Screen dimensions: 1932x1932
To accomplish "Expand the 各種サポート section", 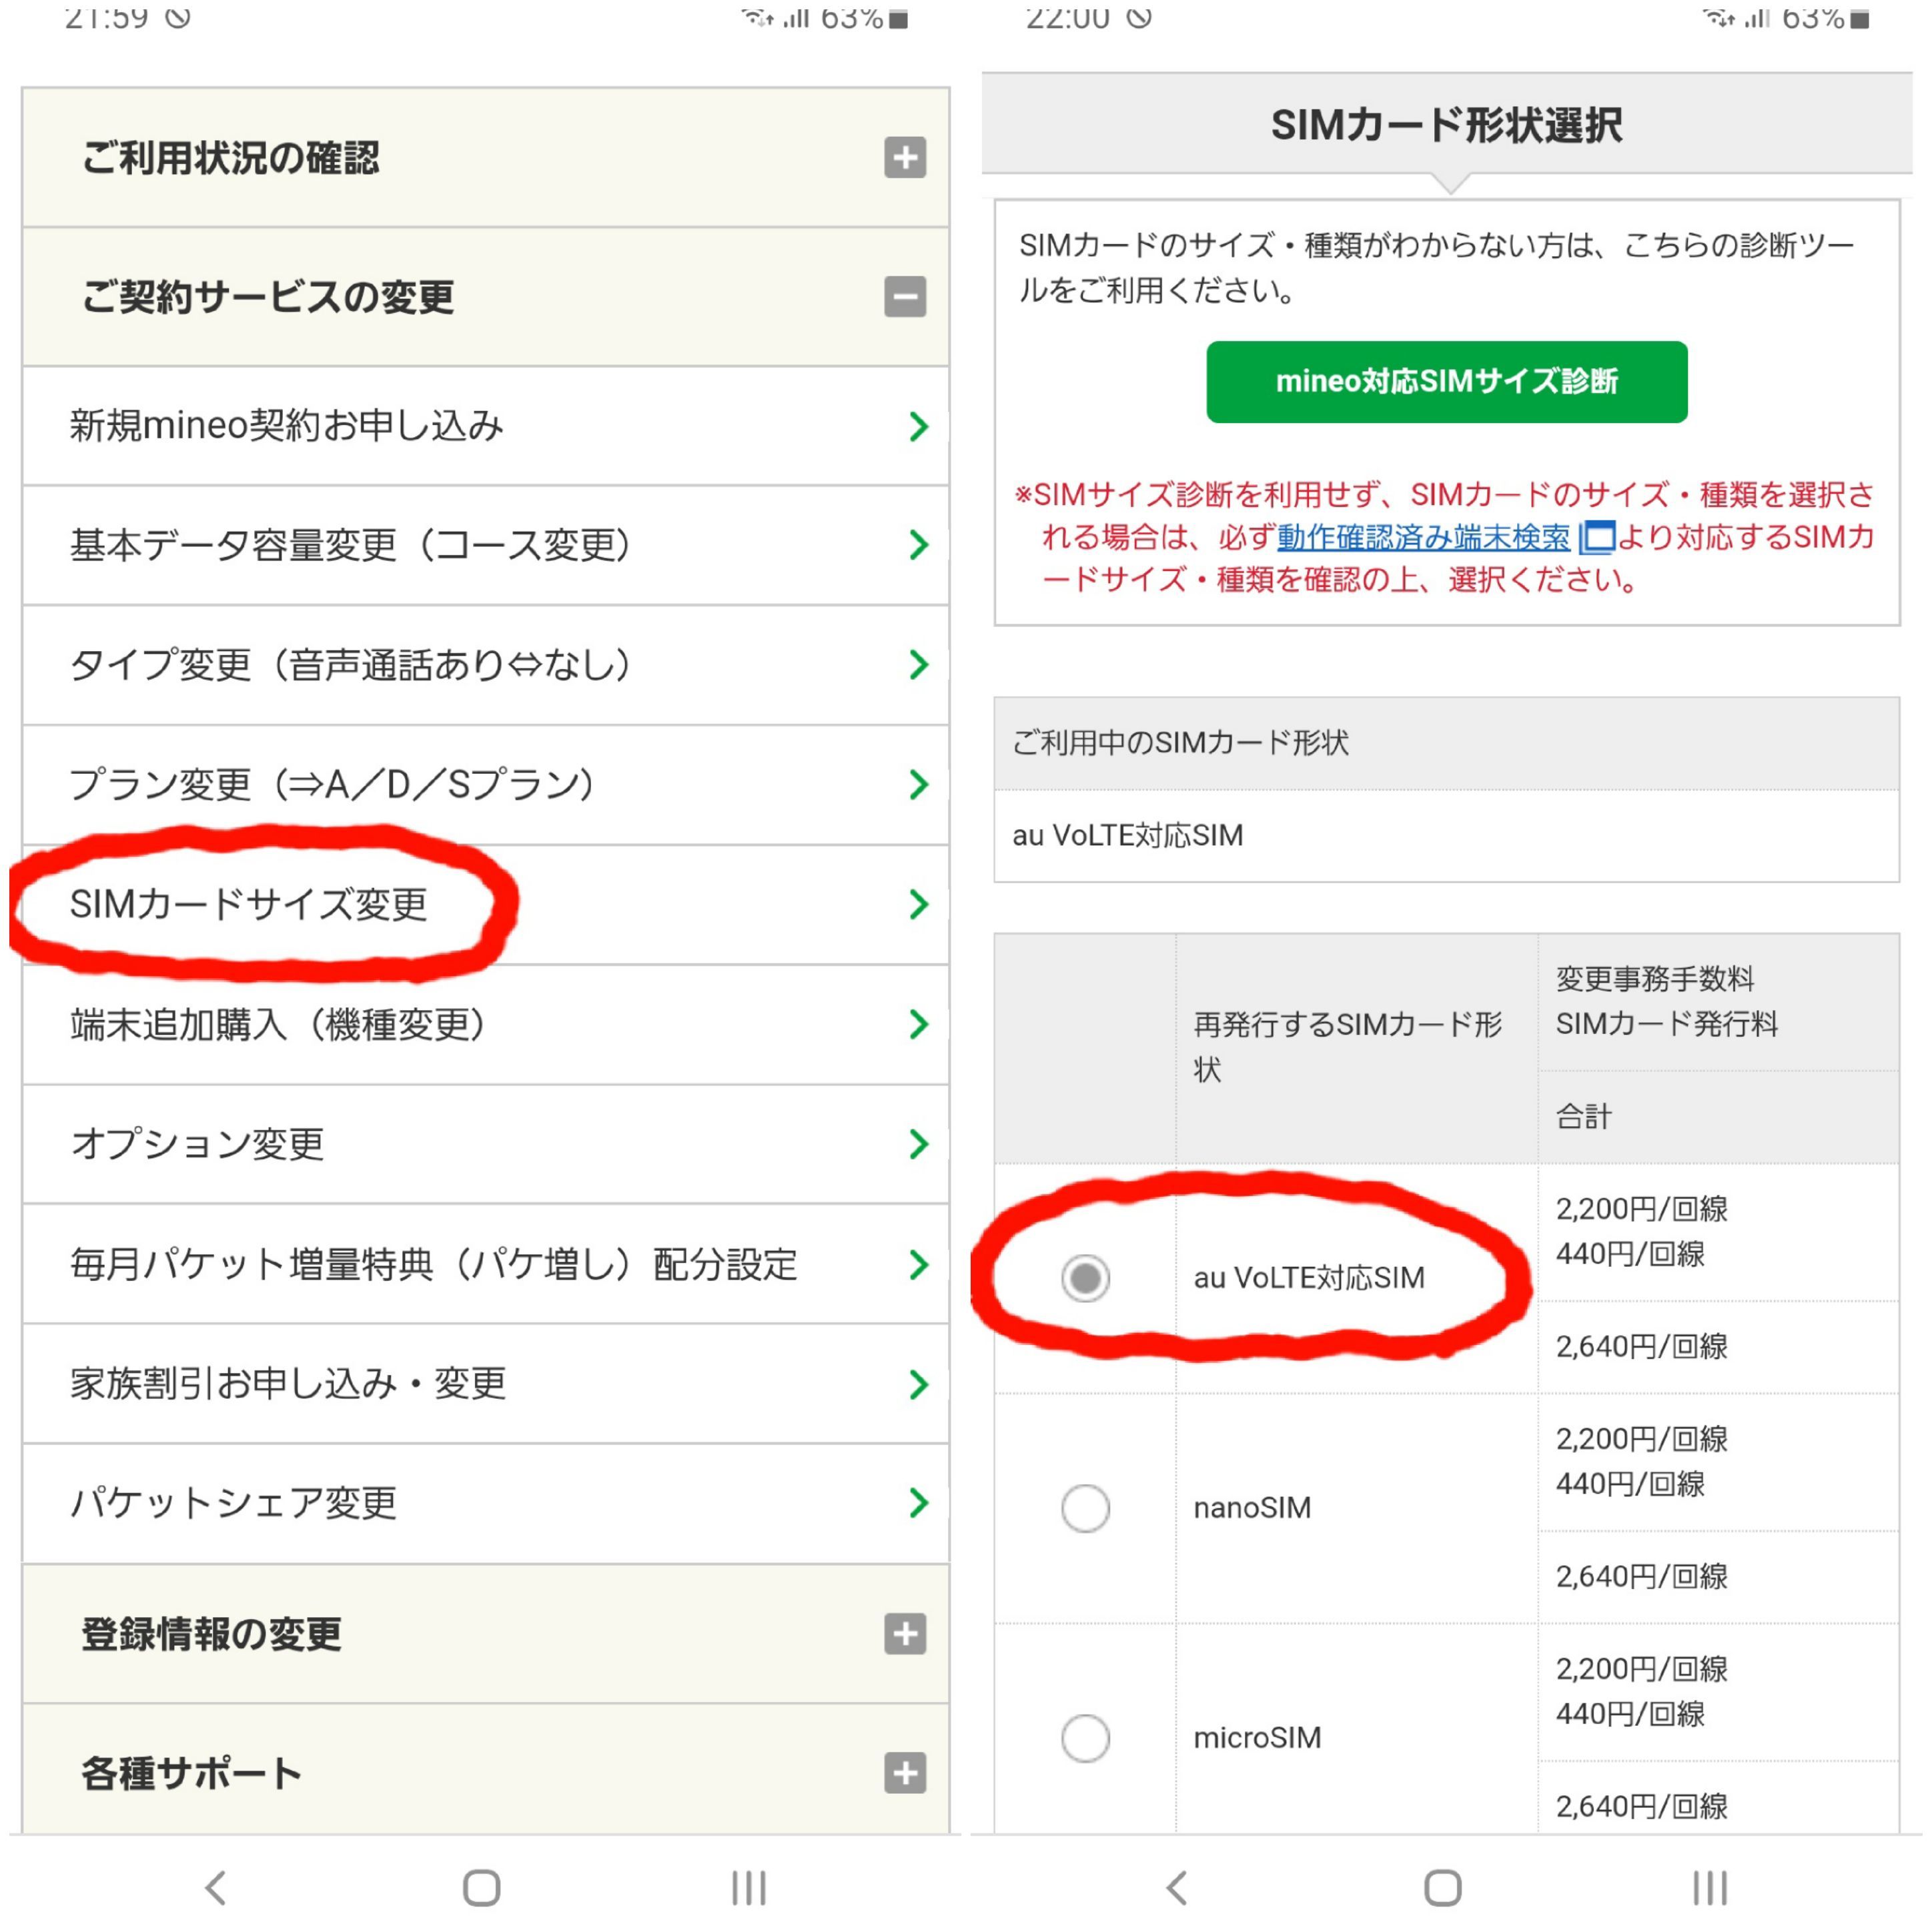I will 904,1773.
